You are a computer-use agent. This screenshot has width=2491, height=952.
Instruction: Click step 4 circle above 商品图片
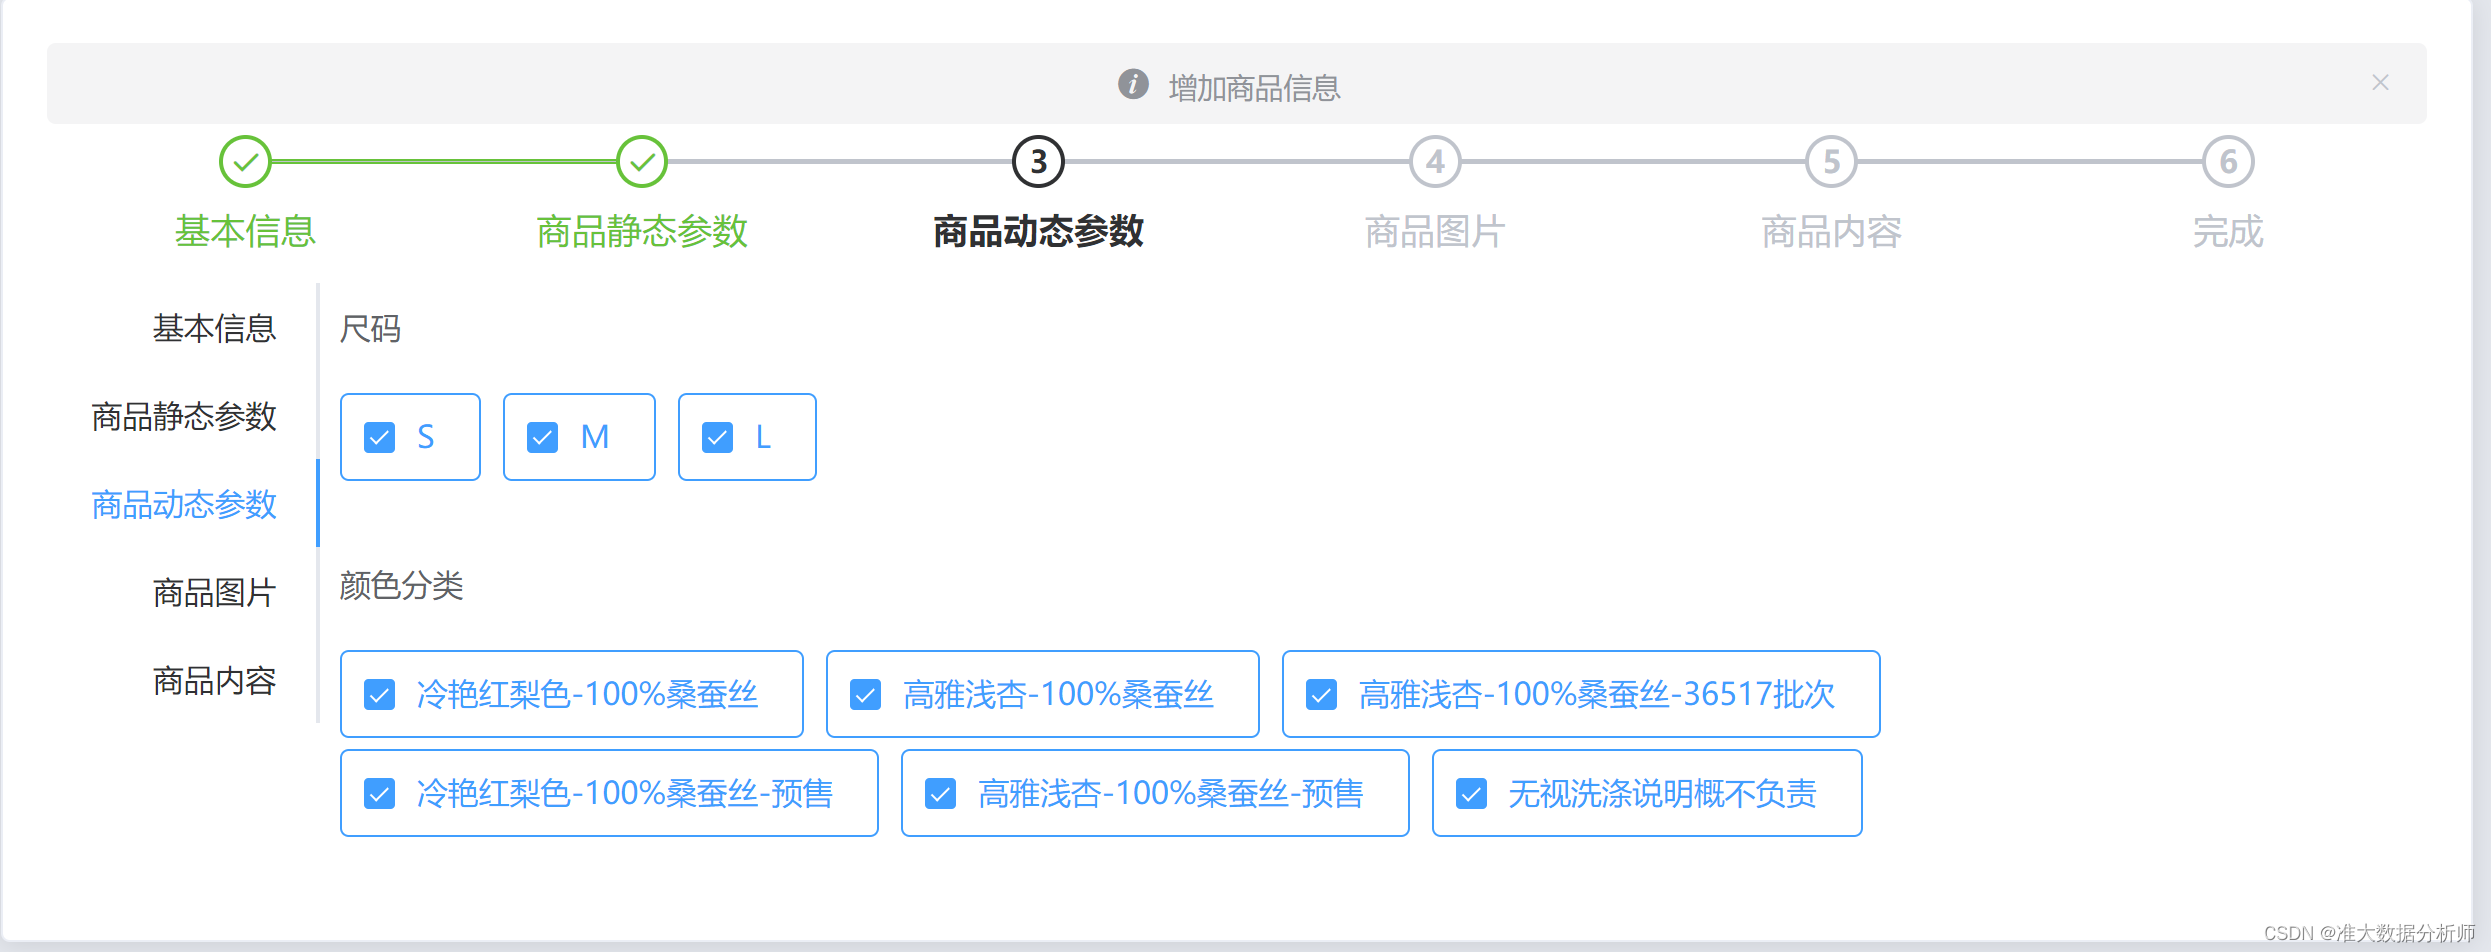[x=1434, y=160]
